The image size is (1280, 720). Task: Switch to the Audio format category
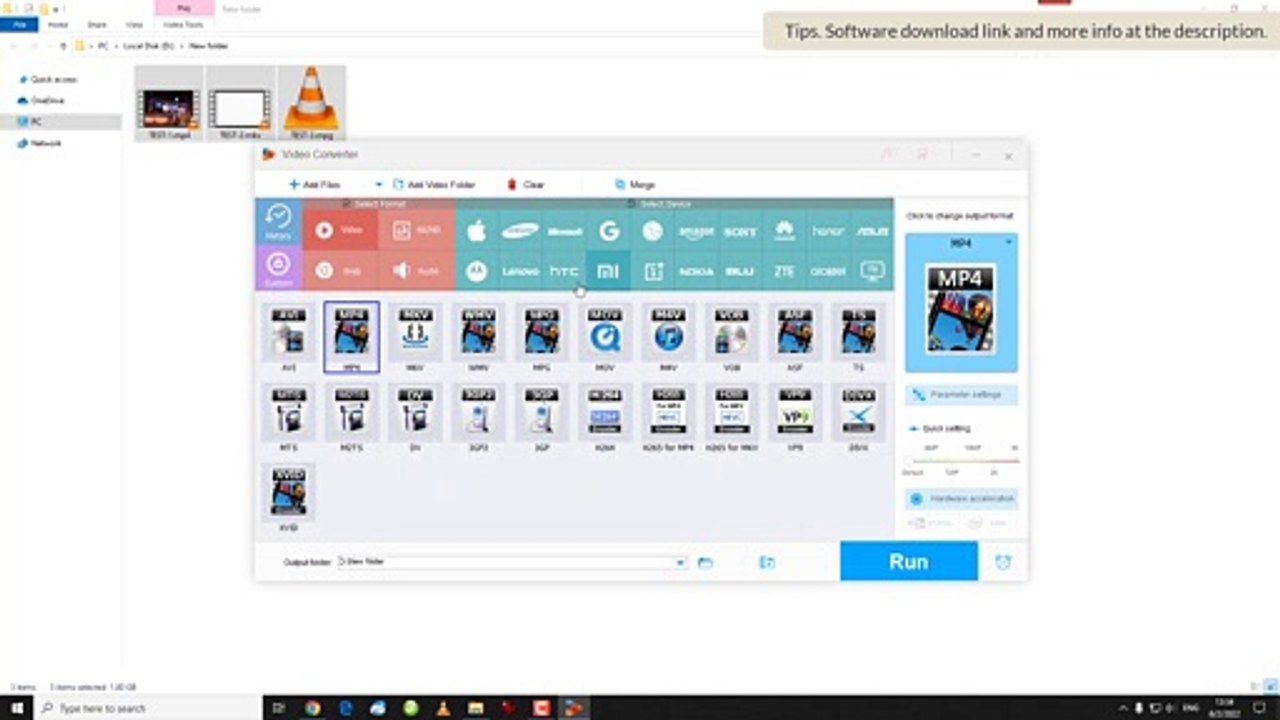[x=417, y=270]
